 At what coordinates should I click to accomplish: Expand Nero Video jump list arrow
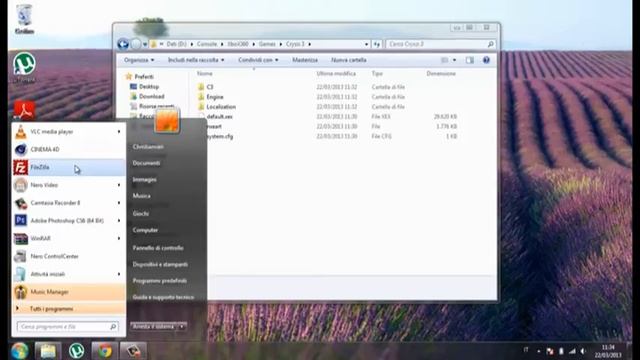pos(119,185)
